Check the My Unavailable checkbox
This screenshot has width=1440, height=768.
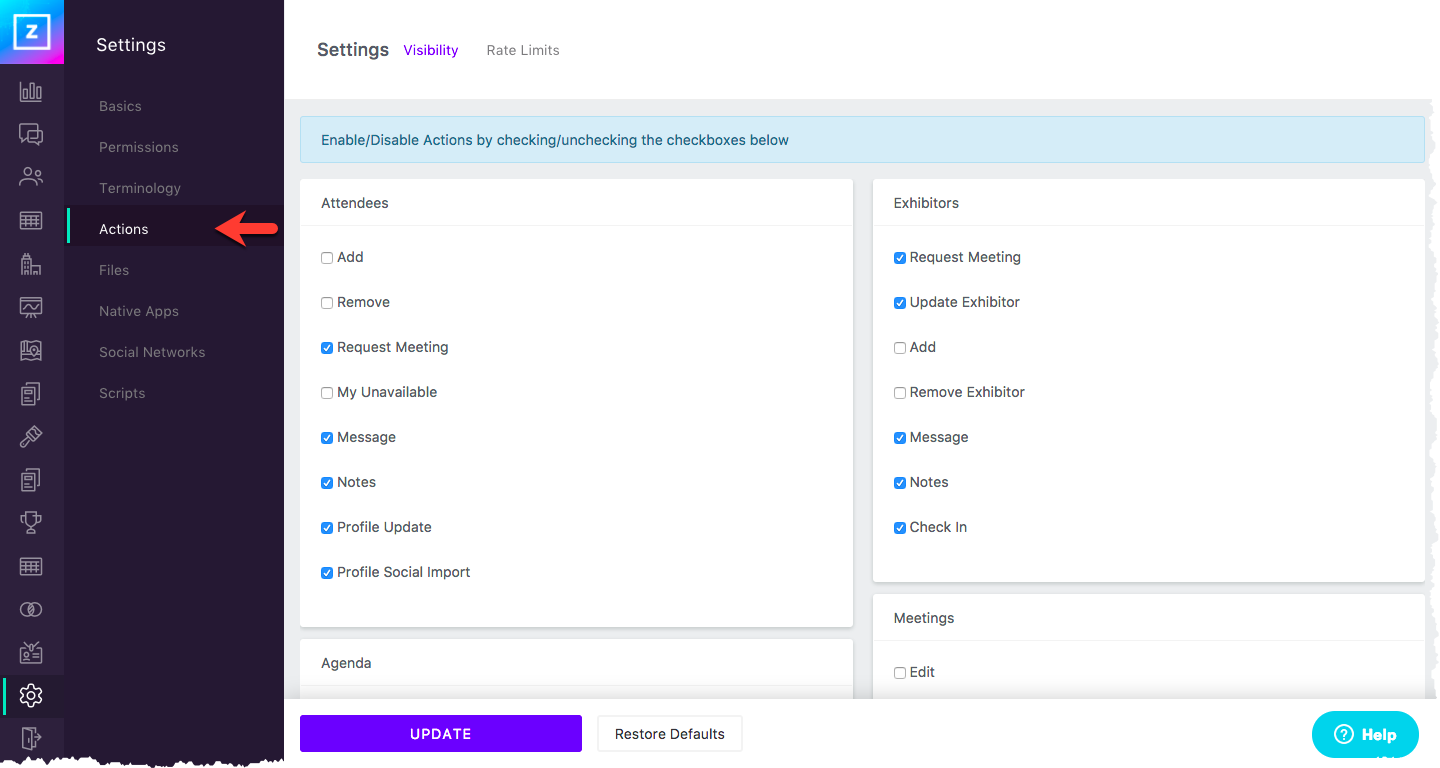(x=327, y=393)
